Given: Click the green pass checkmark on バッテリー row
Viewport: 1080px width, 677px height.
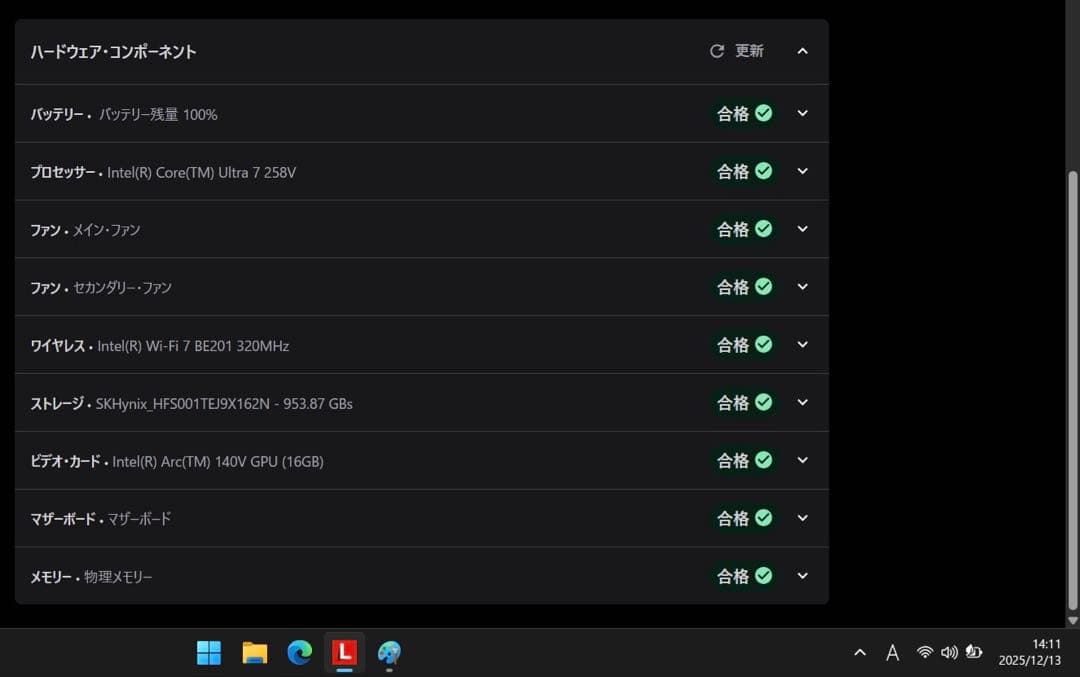Looking at the screenshot, I should [x=763, y=113].
